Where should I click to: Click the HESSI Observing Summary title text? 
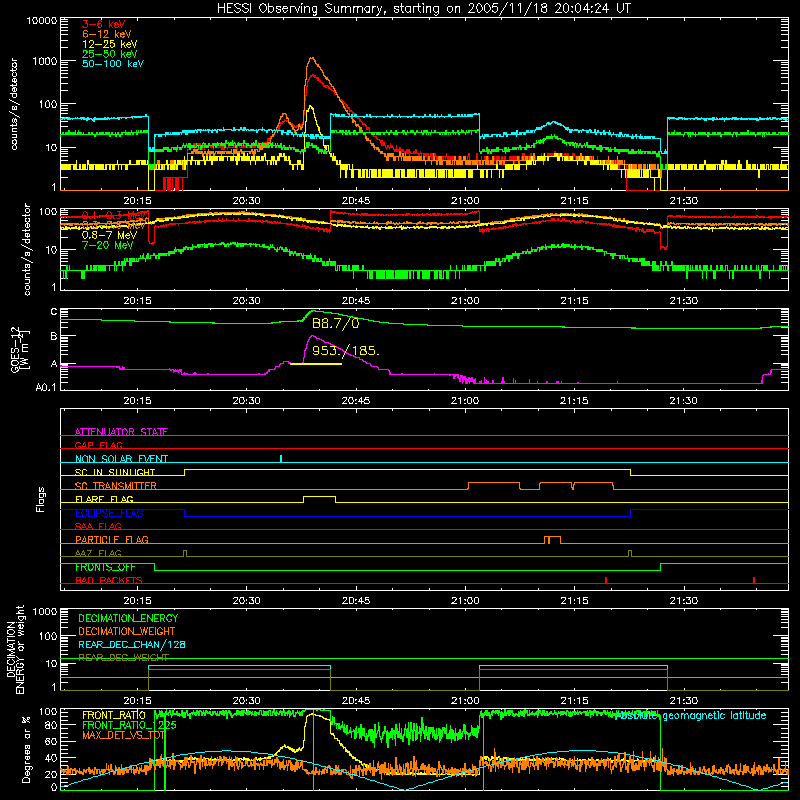(x=424, y=9)
